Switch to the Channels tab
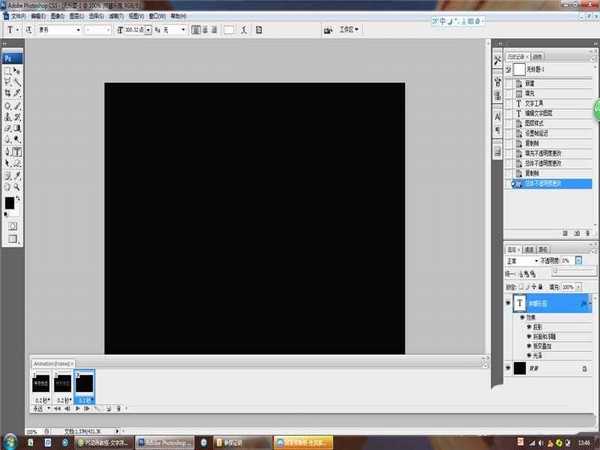Screen dimensions: 600x450 click(x=529, y=249)
